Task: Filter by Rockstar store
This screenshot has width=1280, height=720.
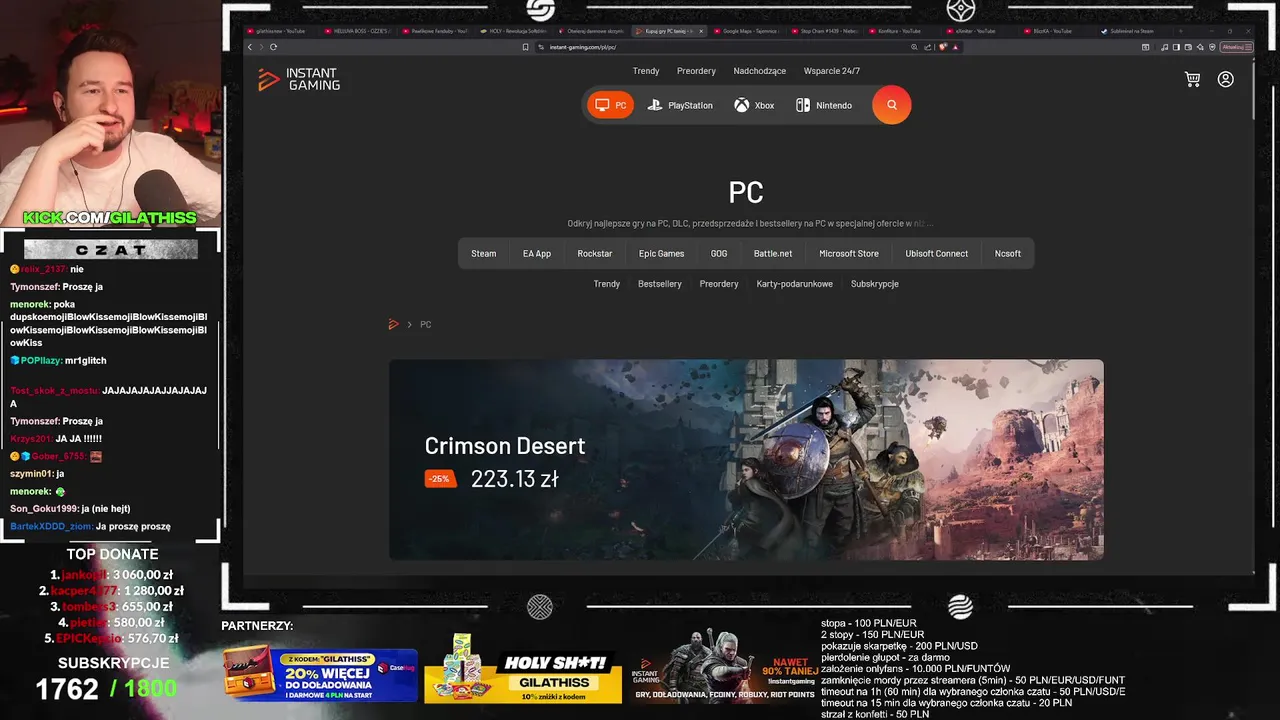Action: (595, 254)
